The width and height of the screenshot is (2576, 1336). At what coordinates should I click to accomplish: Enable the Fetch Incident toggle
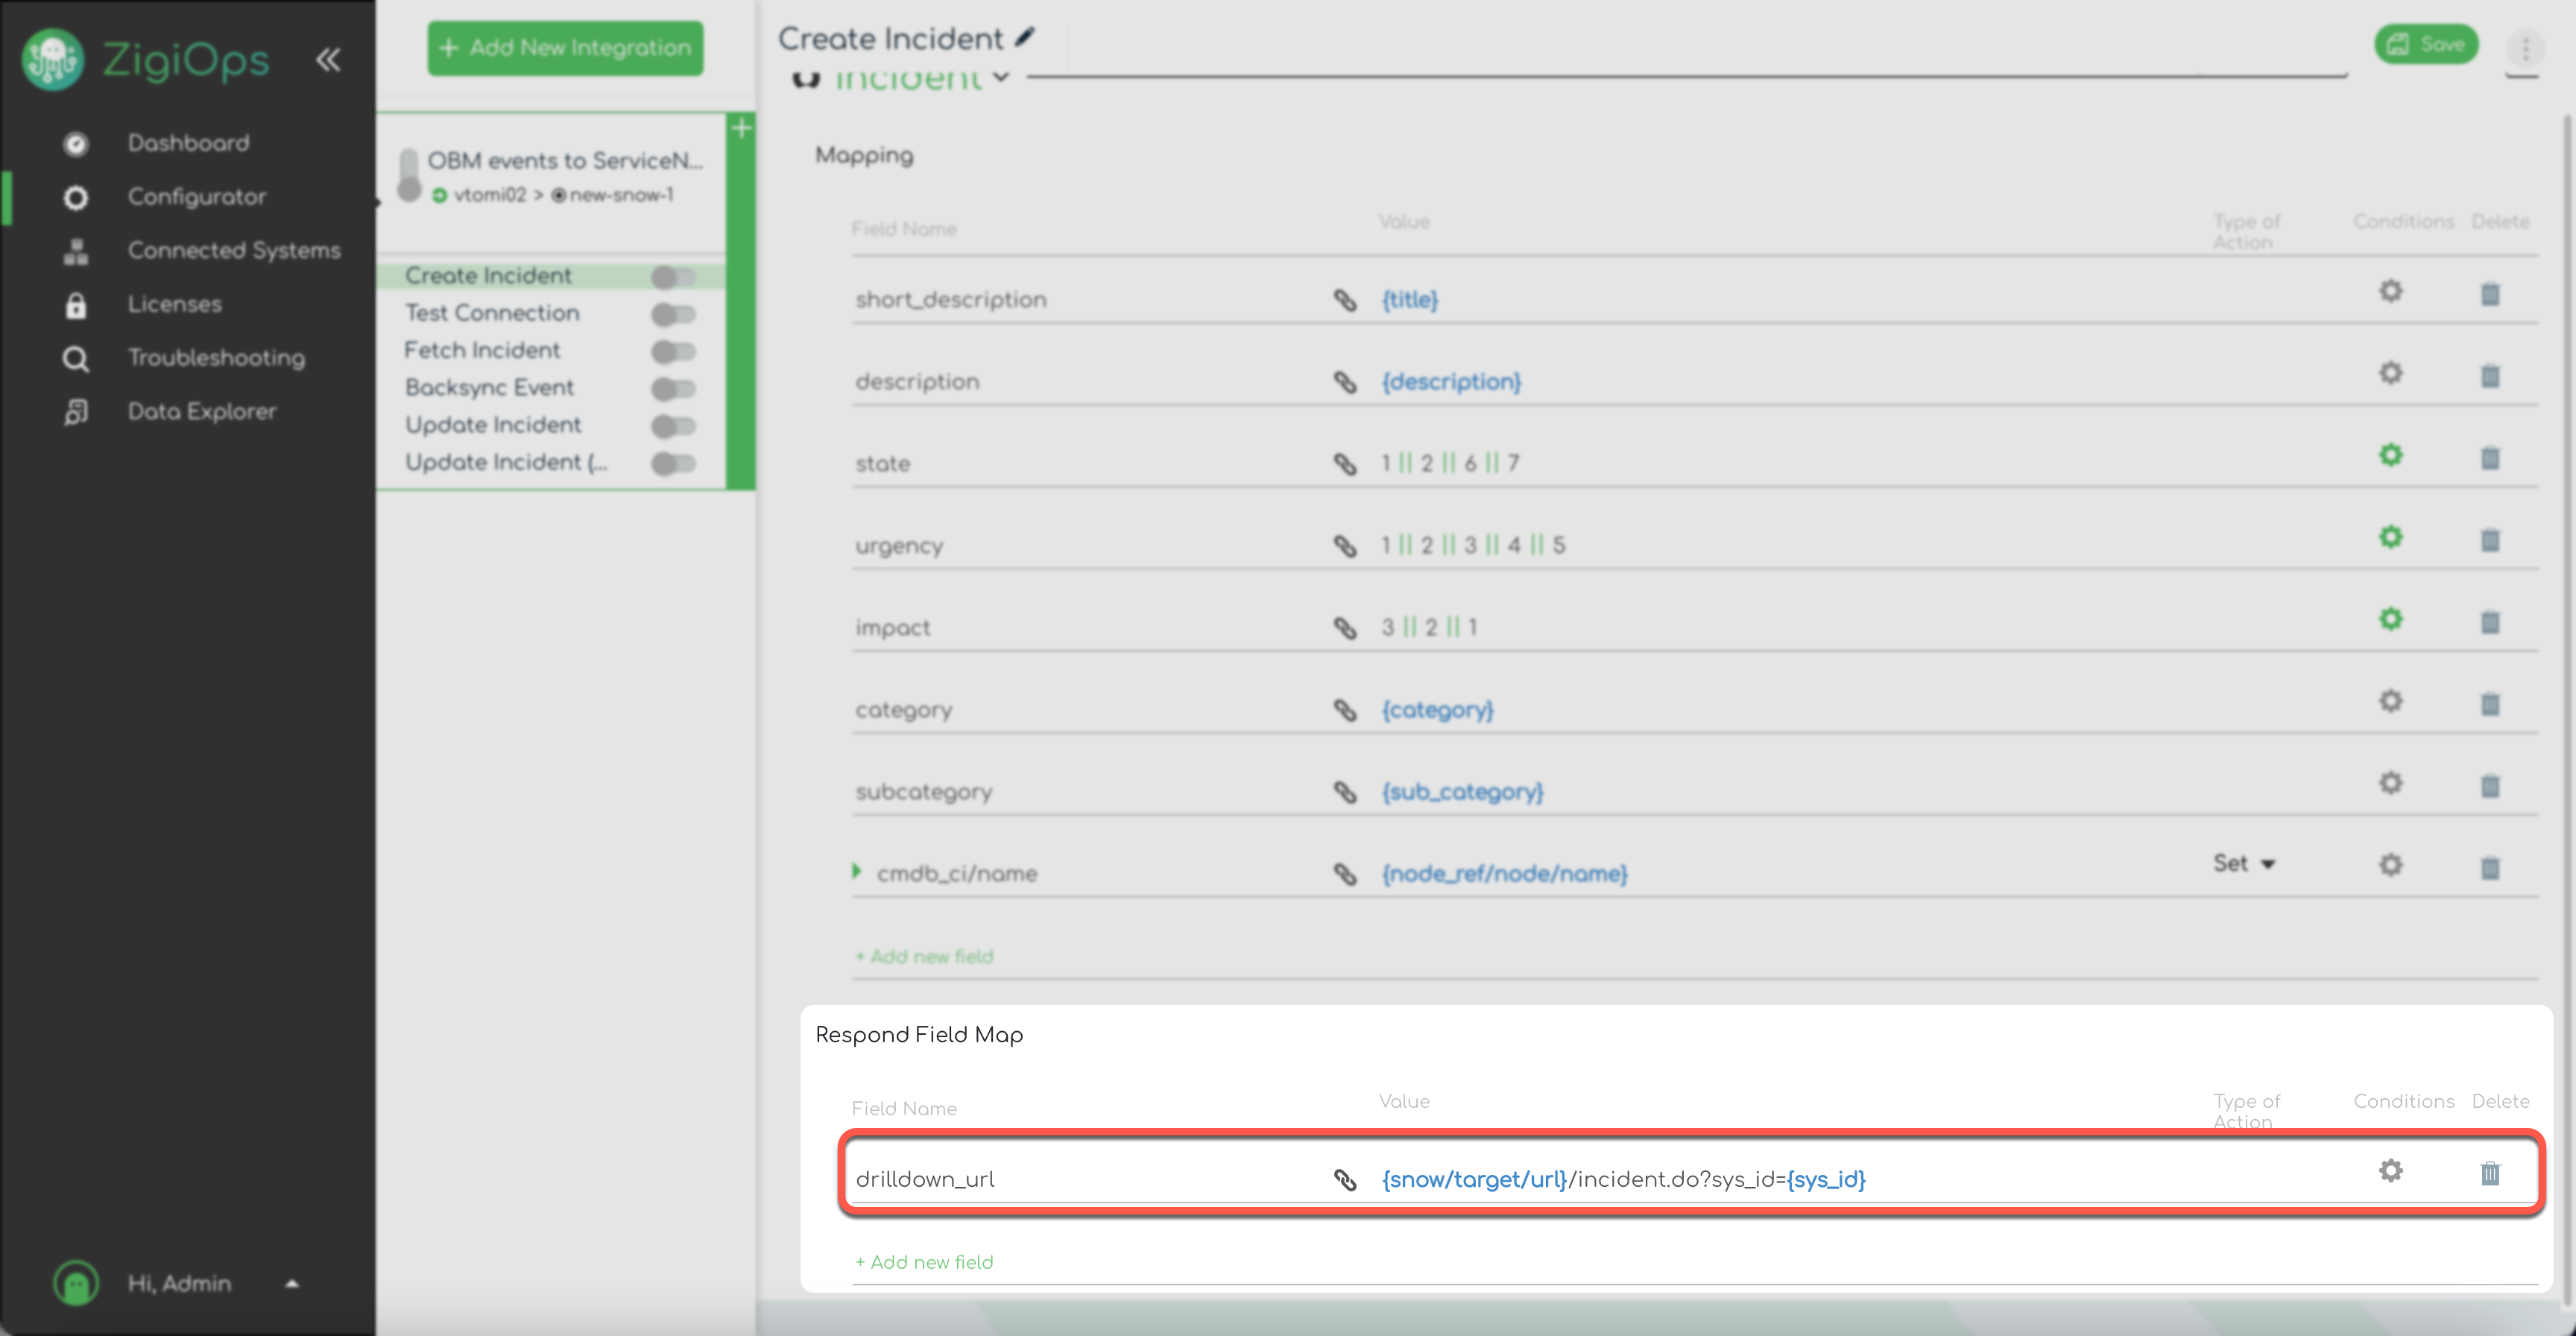673,351
